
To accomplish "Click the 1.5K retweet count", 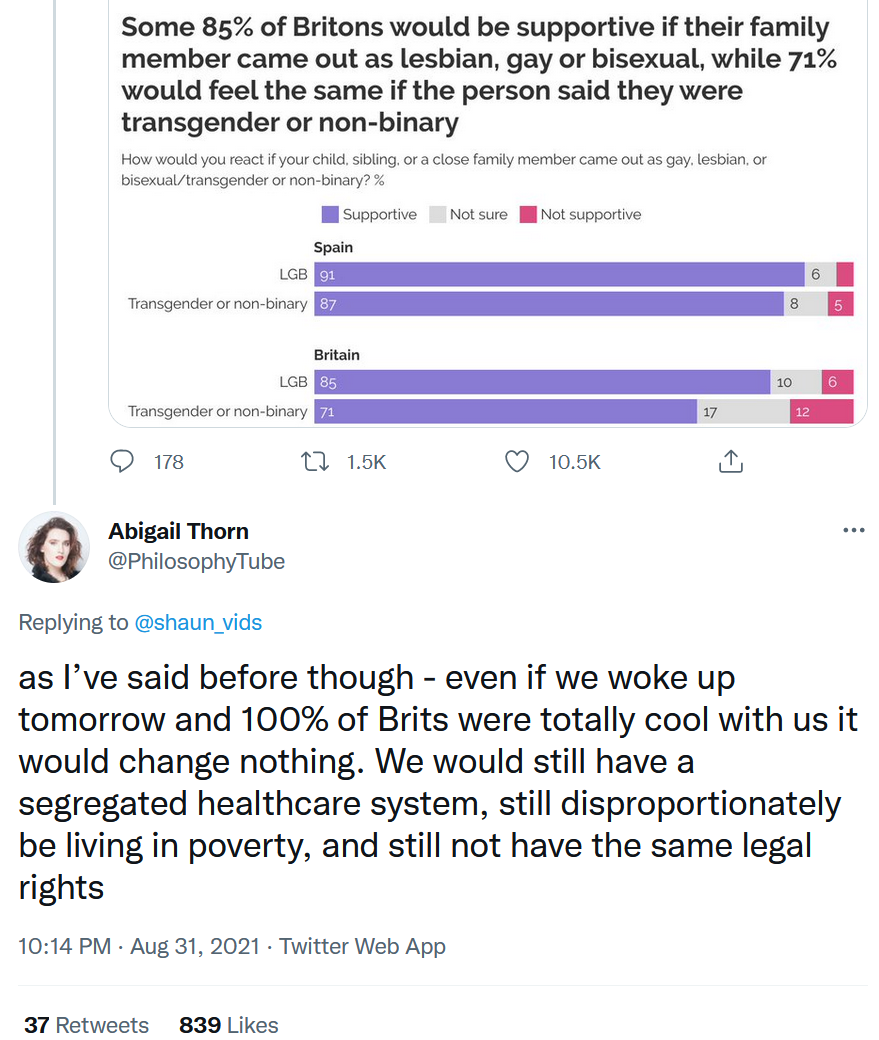I will [366, 462].
